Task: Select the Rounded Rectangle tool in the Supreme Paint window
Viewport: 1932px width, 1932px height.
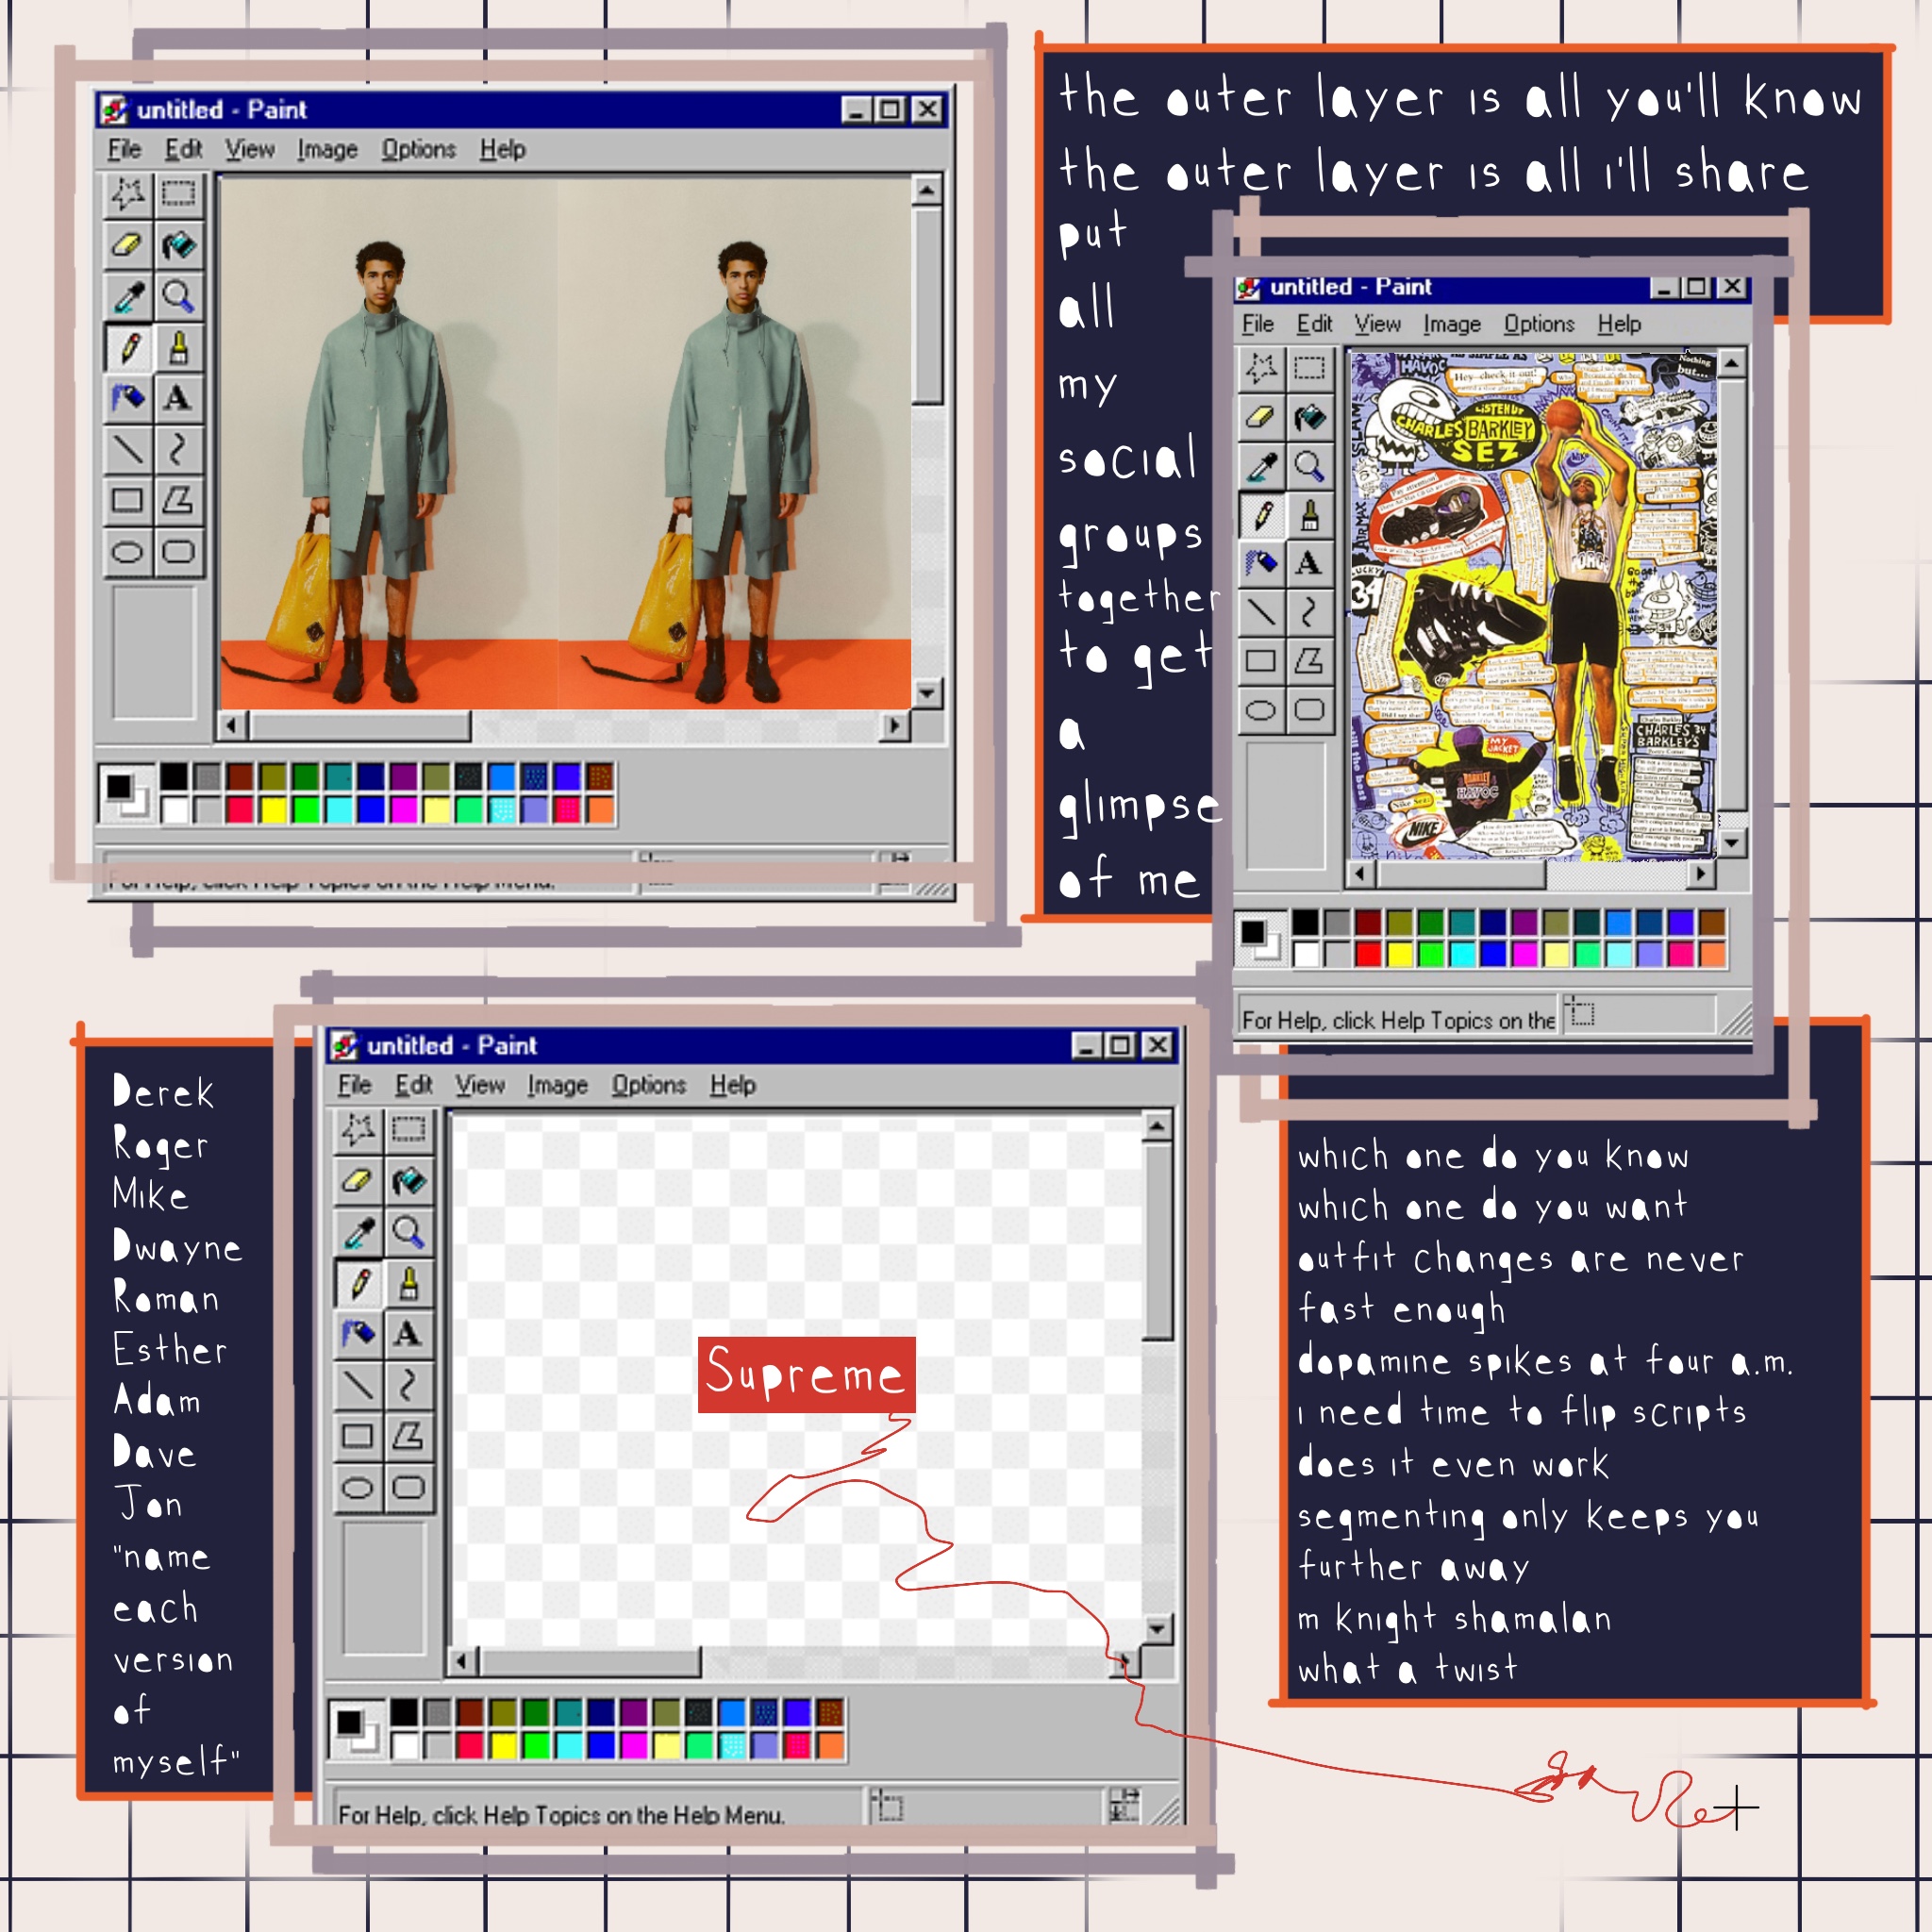Action: [x=408, y=1488]
